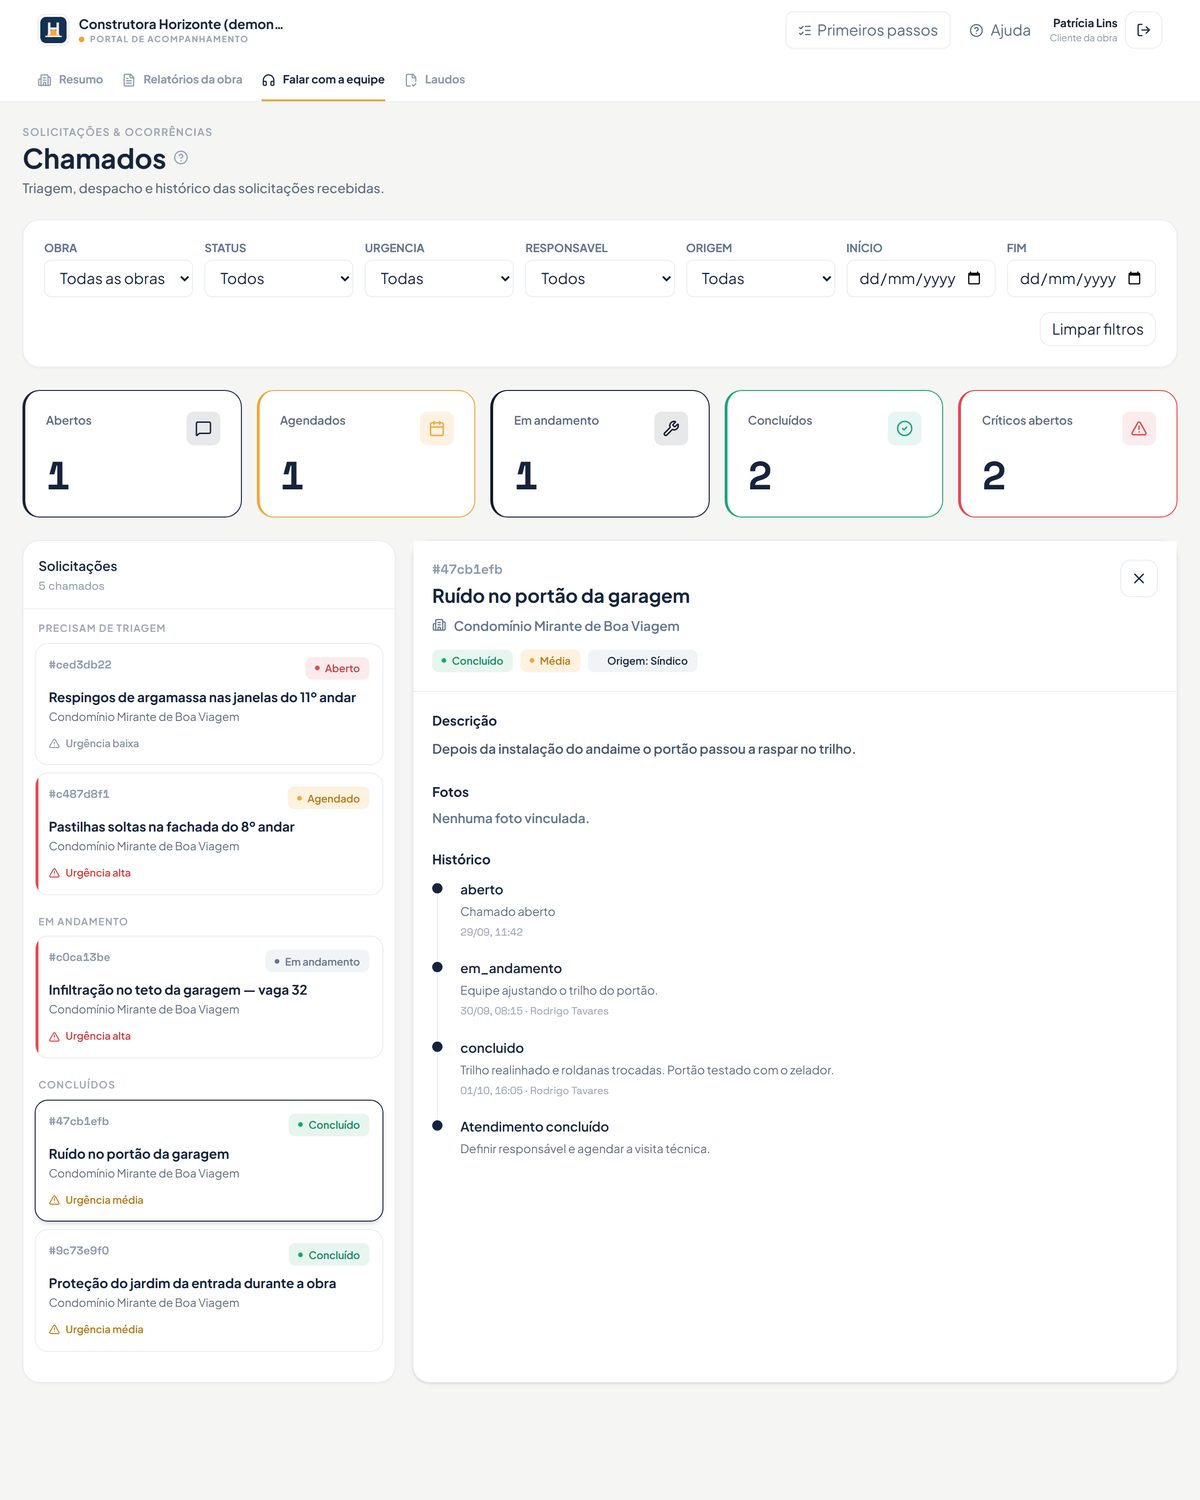Open the Responsavel filter dropdown
Screen dimensions: 1200x1500
point(600,278)
